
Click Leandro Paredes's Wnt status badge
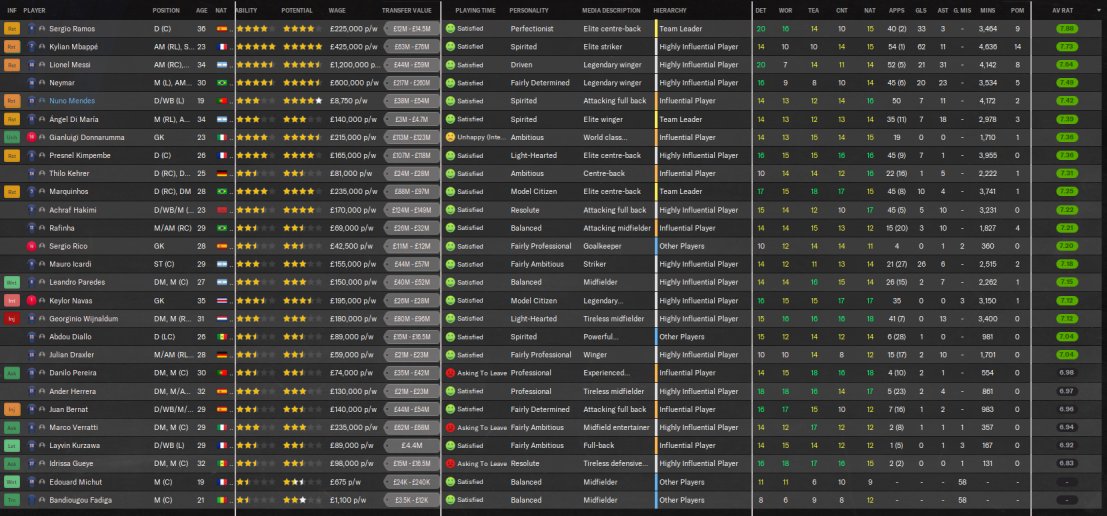12,282
